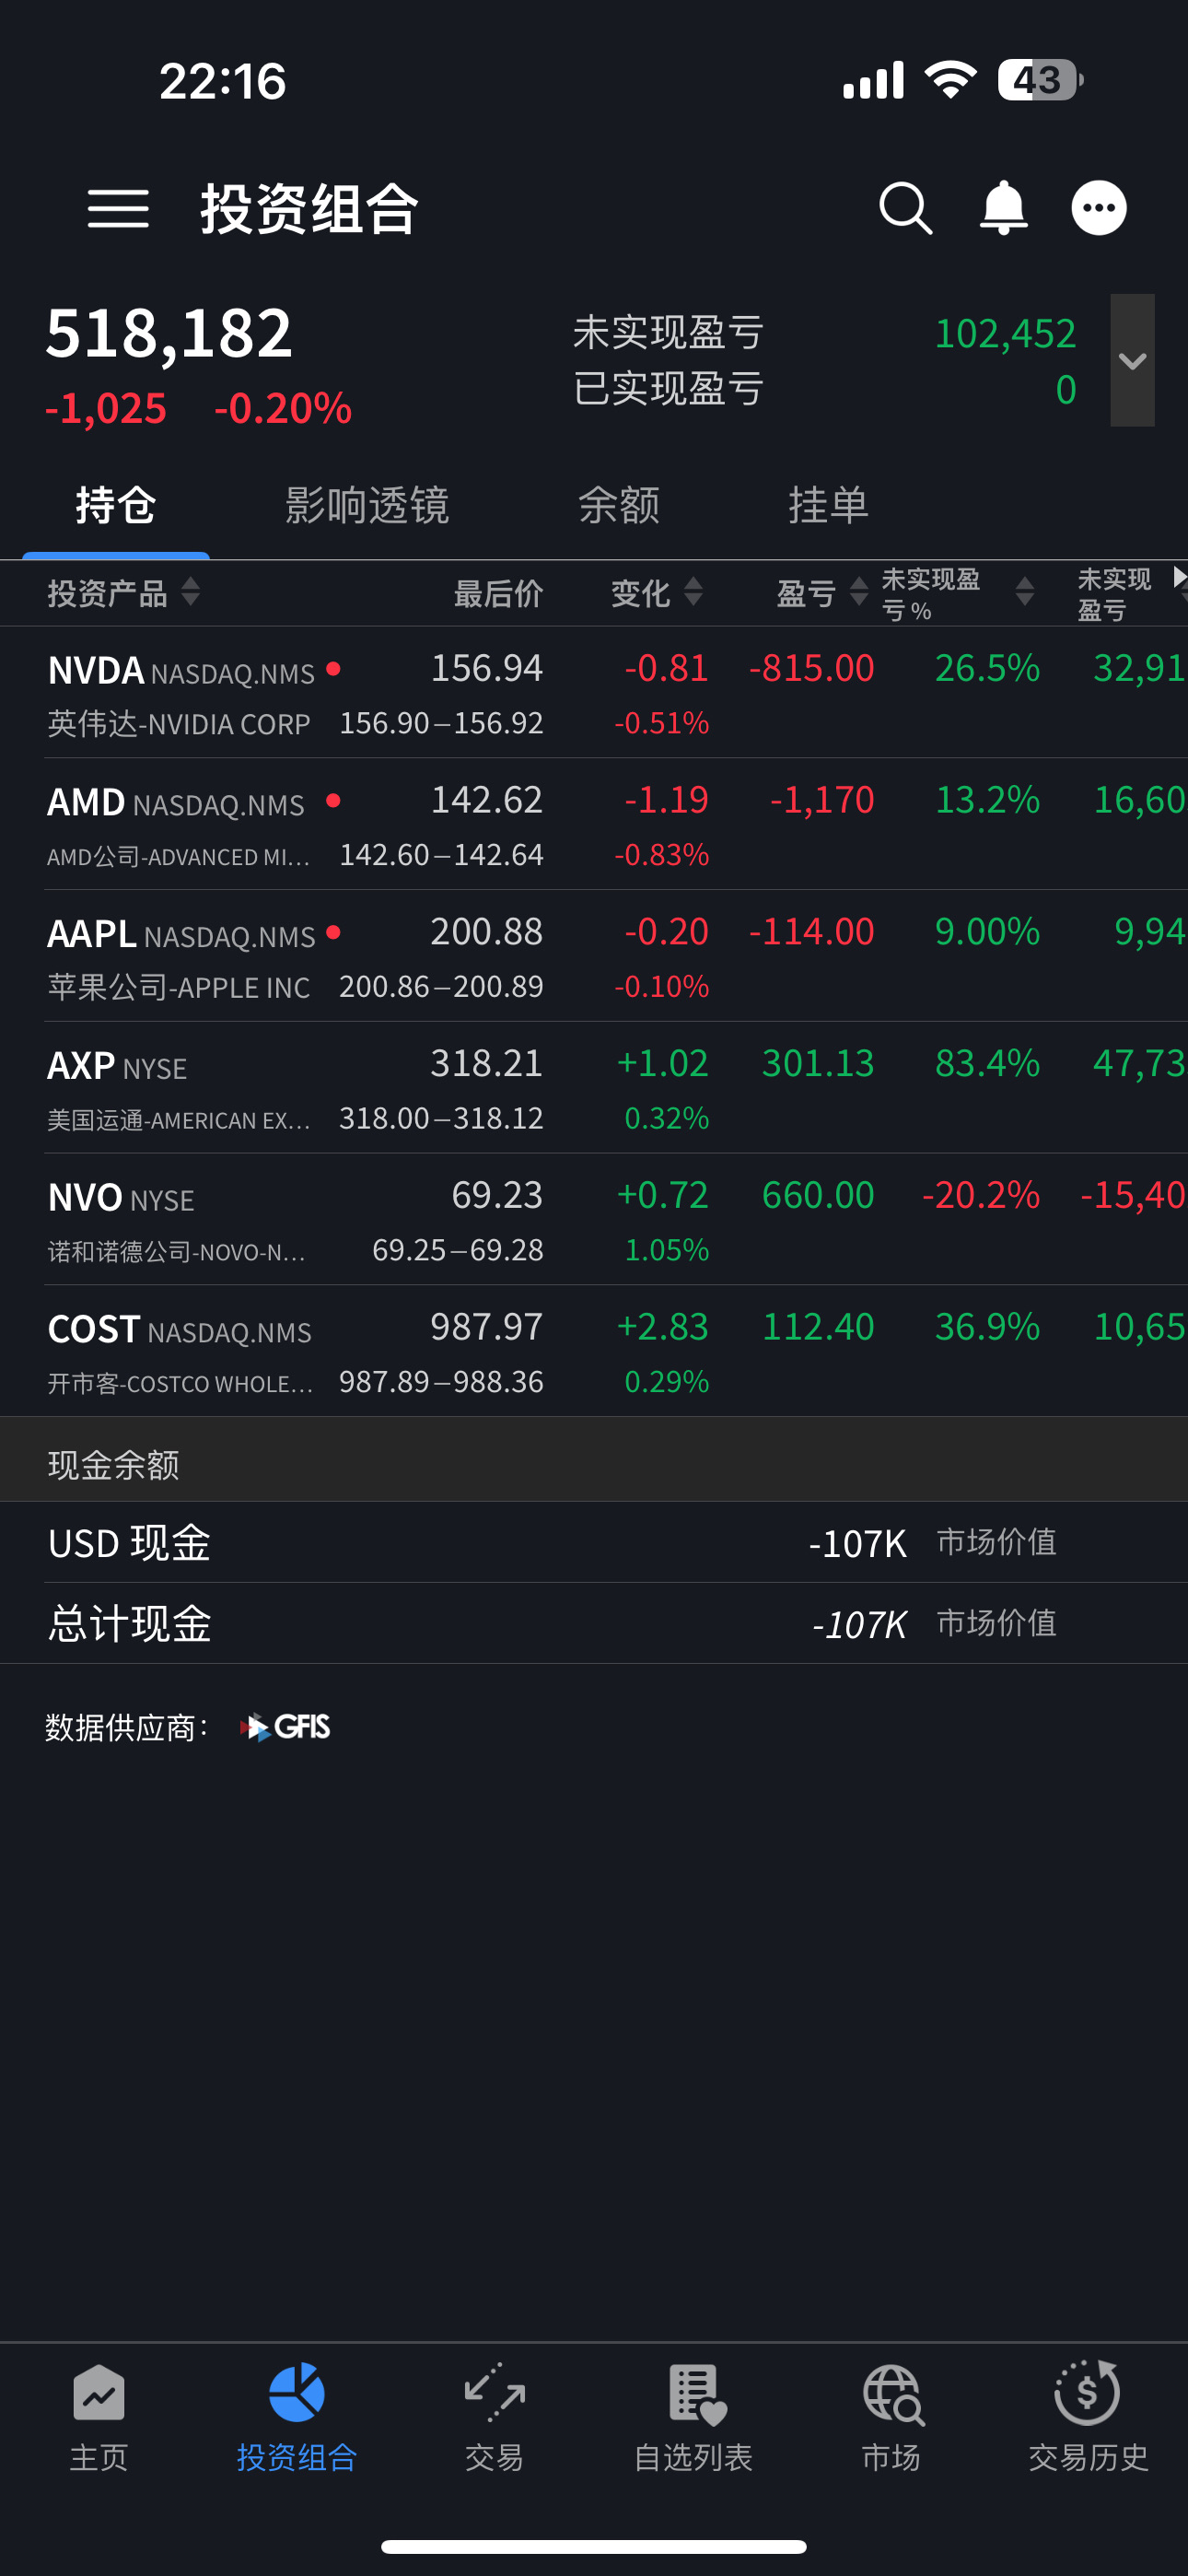The height and width of the screenshot is (2576, 1188).
Task: Go to the 主页 home icon
Action: pos(99,2393)
